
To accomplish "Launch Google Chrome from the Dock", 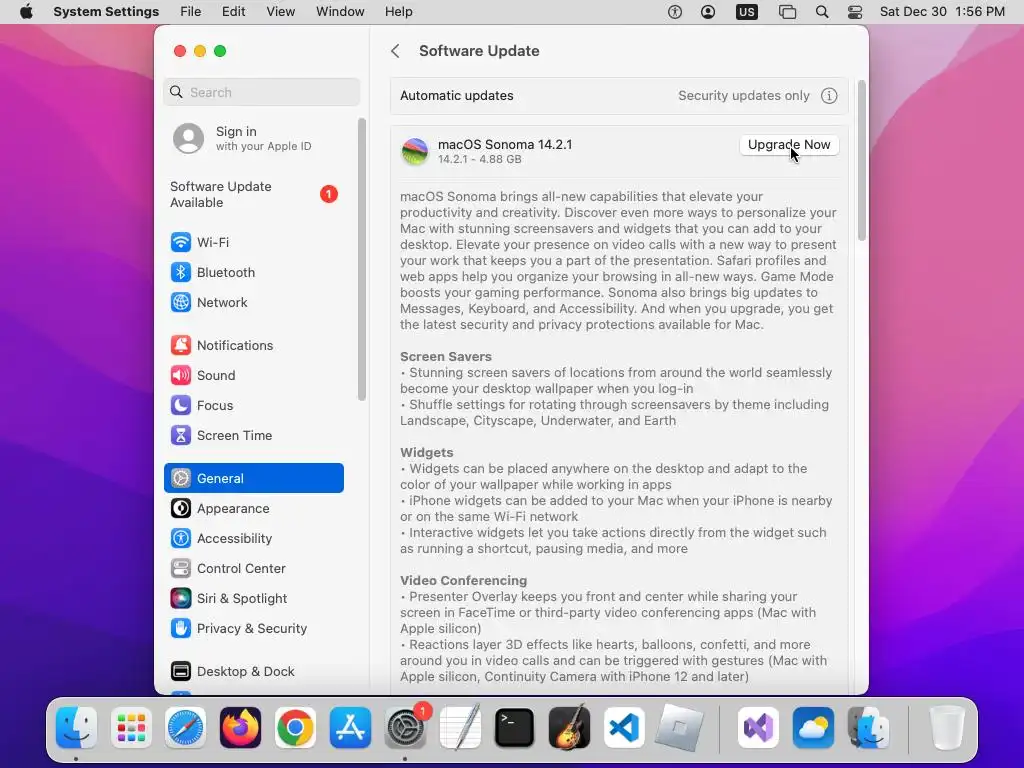I will coord(295,728).
